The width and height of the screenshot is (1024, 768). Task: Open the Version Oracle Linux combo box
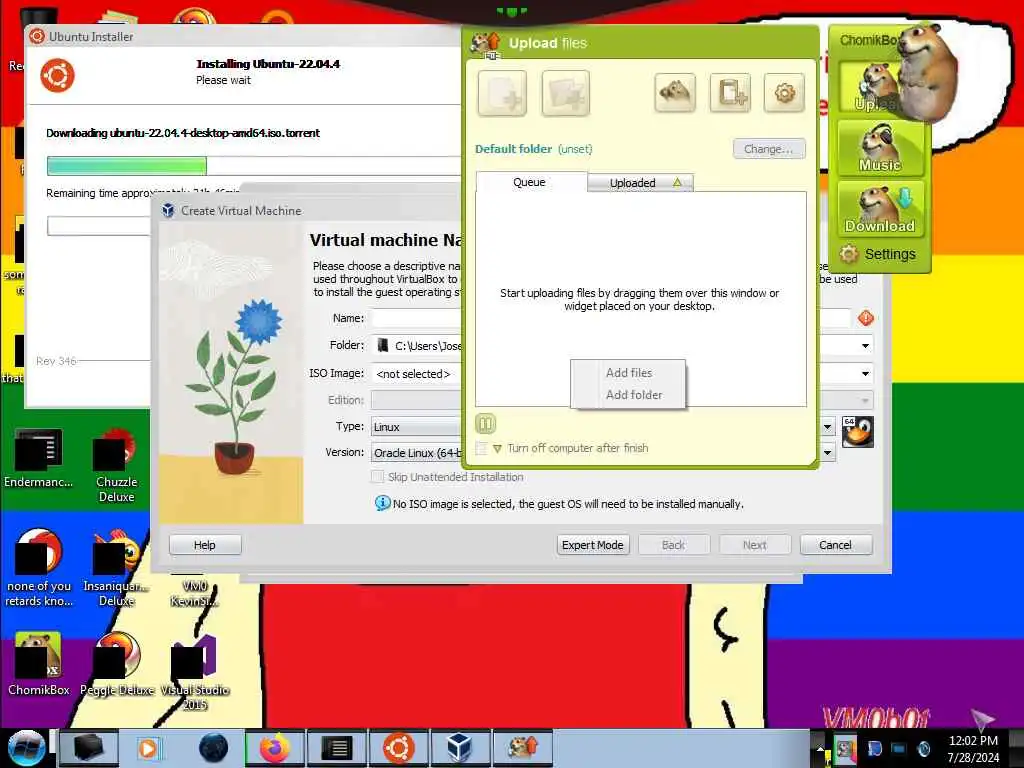coord(603,453)
